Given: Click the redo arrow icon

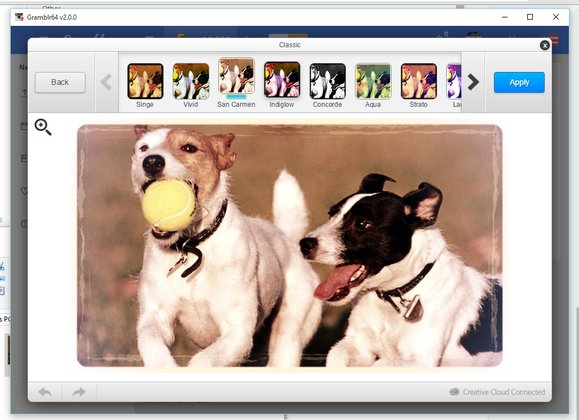Looking at the screenshot, I should pos(79,392).
